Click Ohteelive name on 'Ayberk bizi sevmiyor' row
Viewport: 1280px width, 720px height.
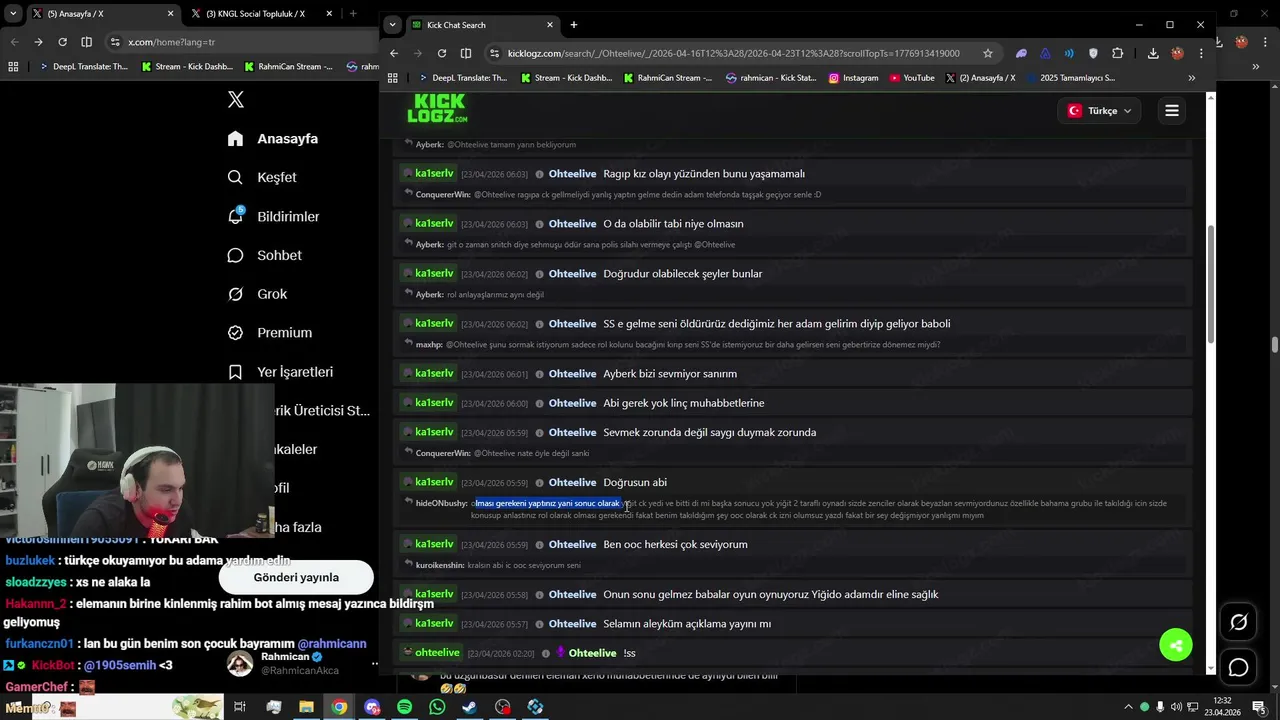click(x=572, y=374)
